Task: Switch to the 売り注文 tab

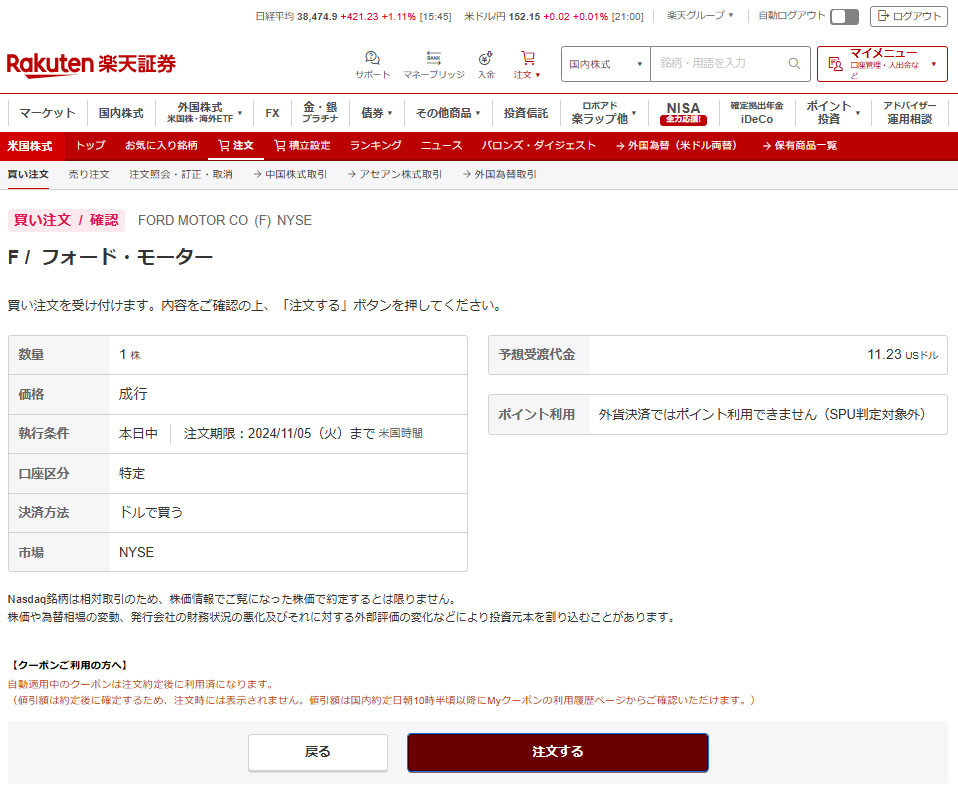Action: pyautogui.click(x=89, y=174)
